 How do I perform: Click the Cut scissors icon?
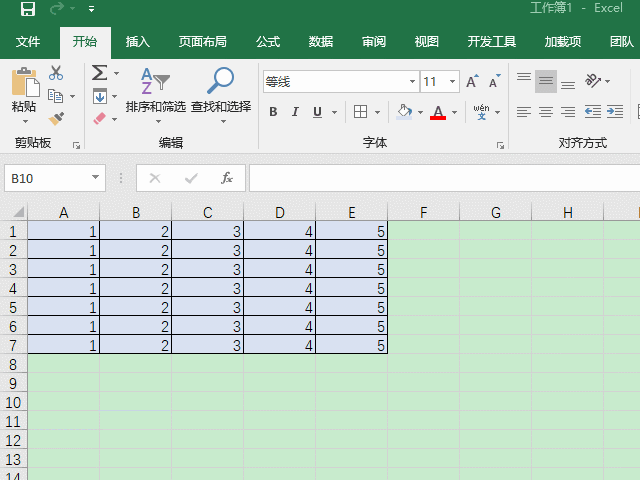tap(56, 73)
